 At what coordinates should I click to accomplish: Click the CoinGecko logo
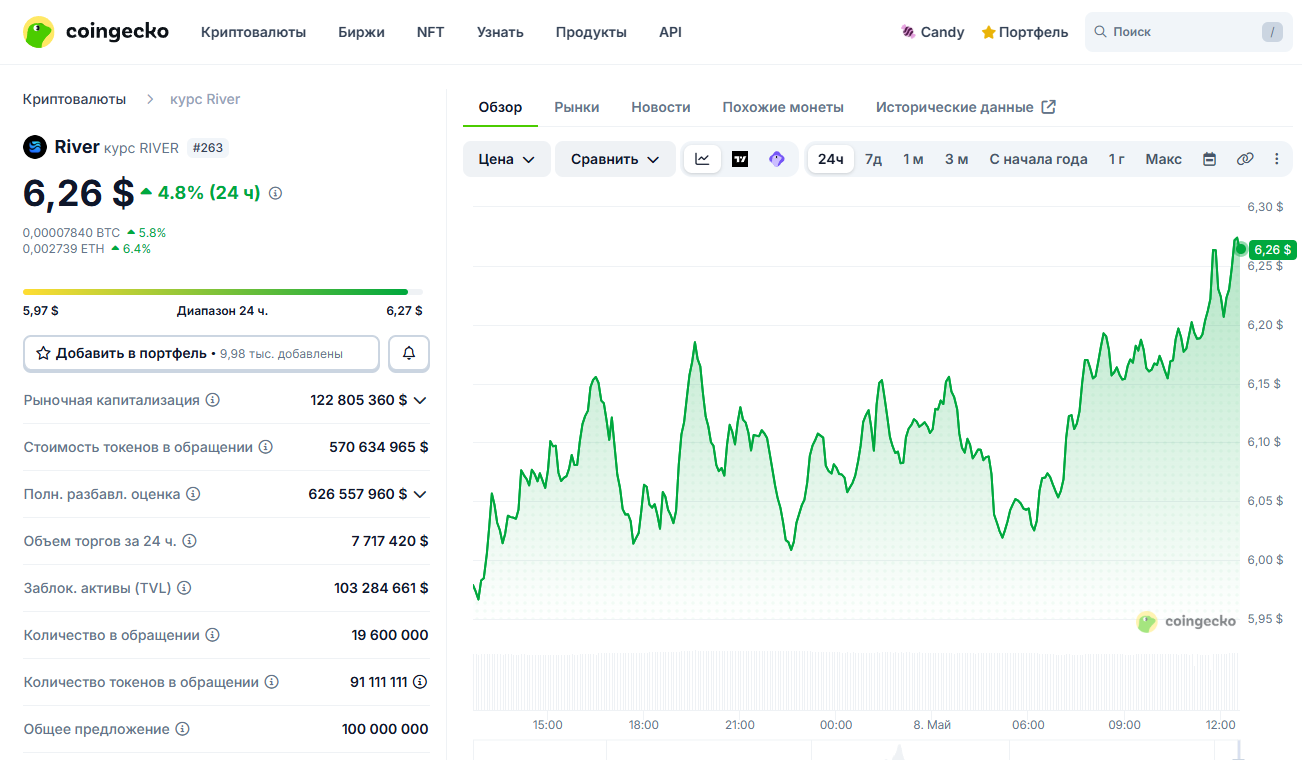pos(96,32)
